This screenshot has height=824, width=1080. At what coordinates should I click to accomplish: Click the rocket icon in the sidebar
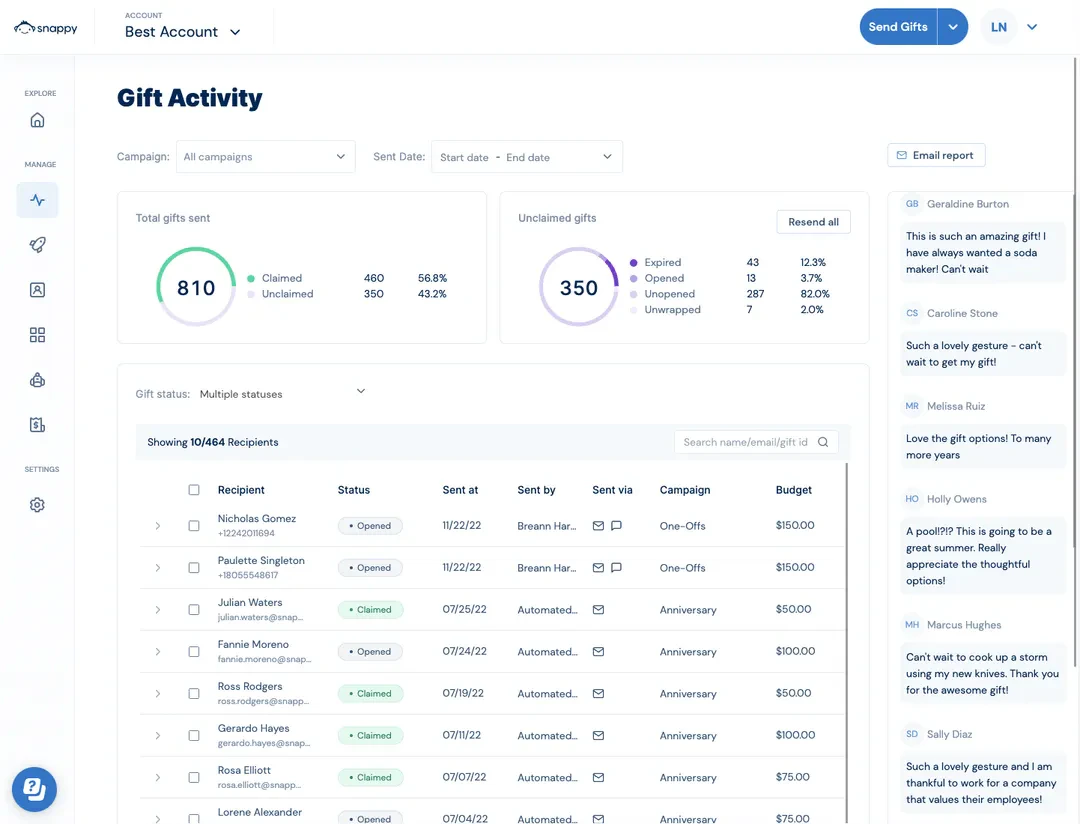click(x=37, y=245)
